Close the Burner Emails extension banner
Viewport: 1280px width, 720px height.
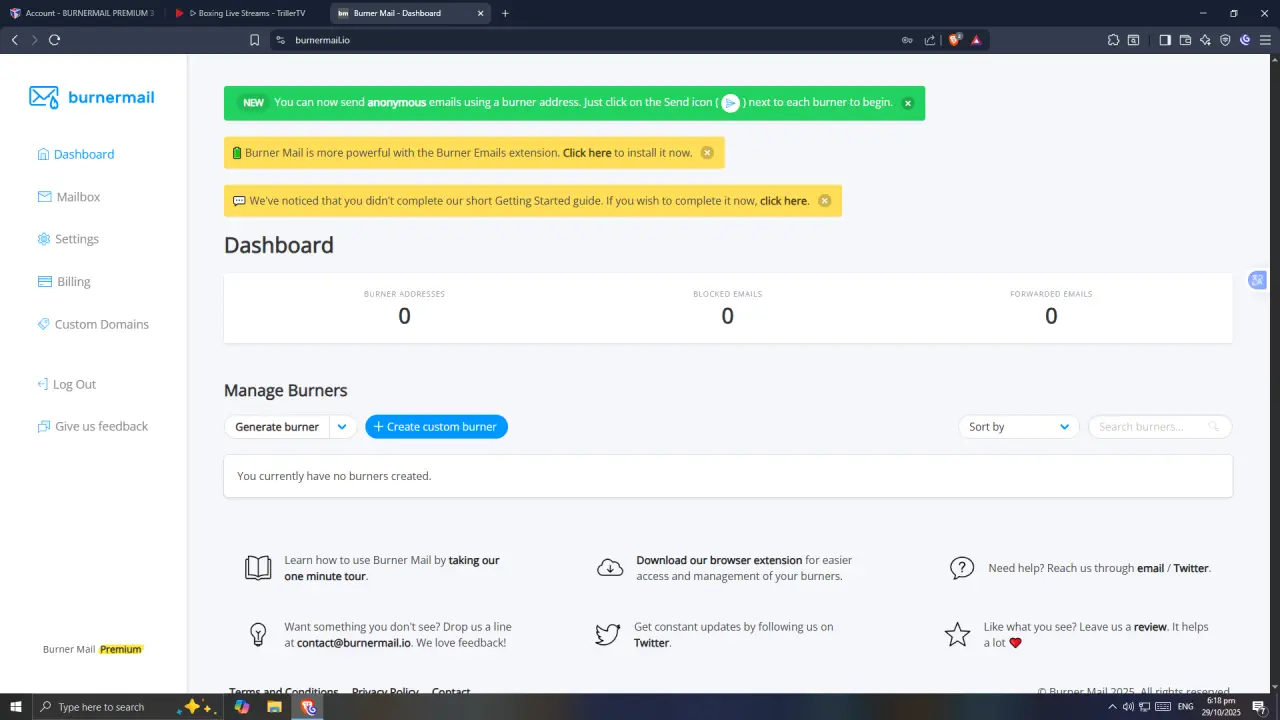pos(707,153)
